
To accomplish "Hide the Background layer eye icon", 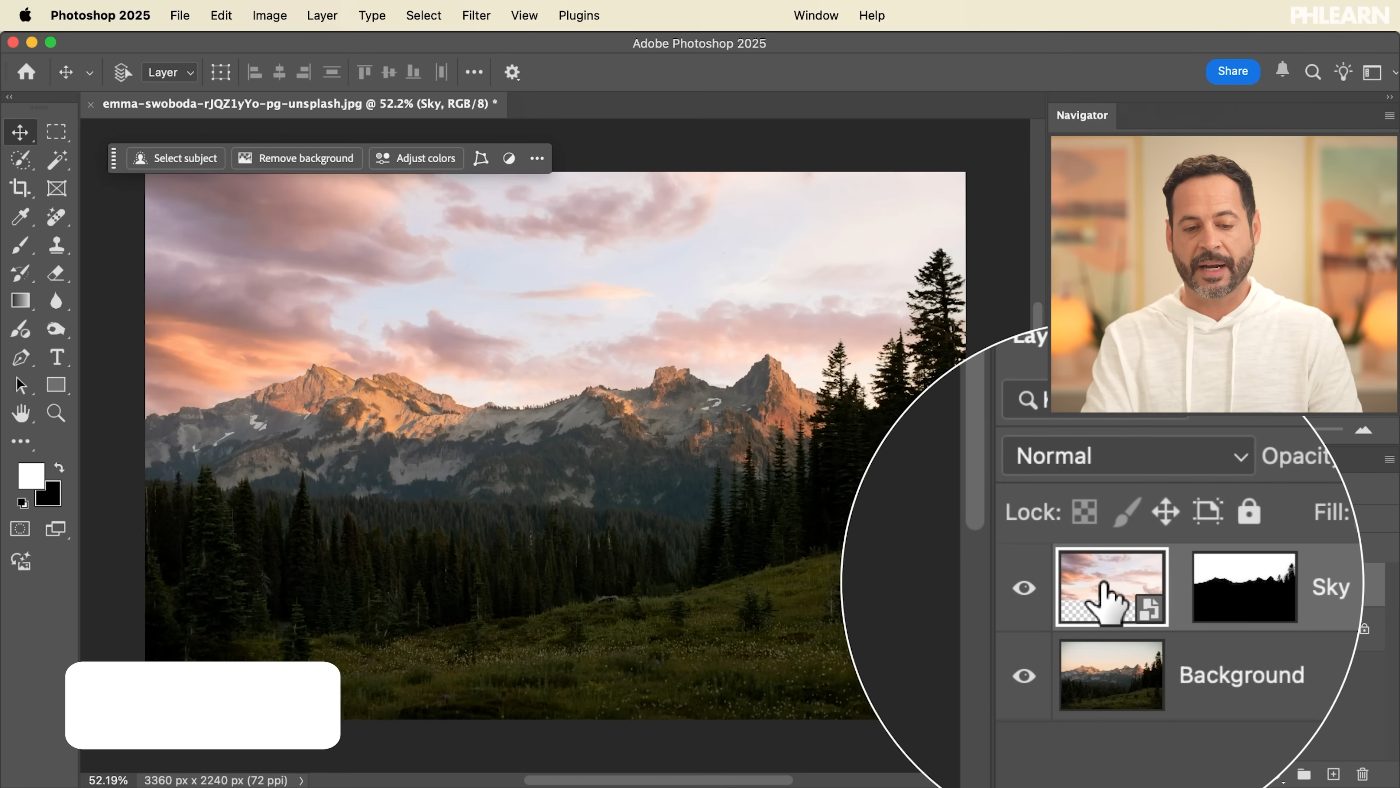I will point(1024,676).
